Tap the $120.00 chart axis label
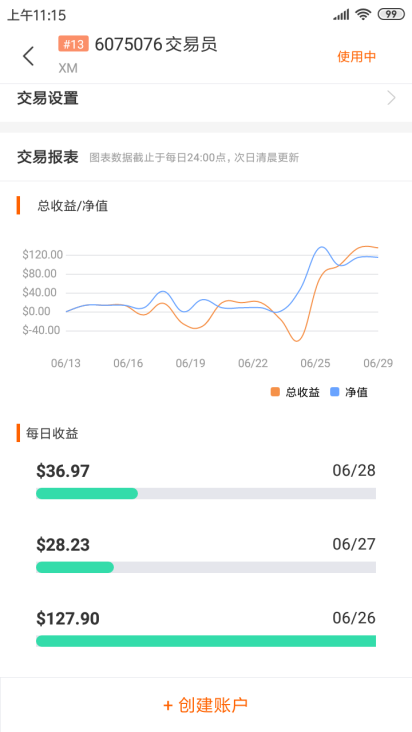The height and width of the screenshot is (732, 412). pyautogui.click(x=42, y=254)
